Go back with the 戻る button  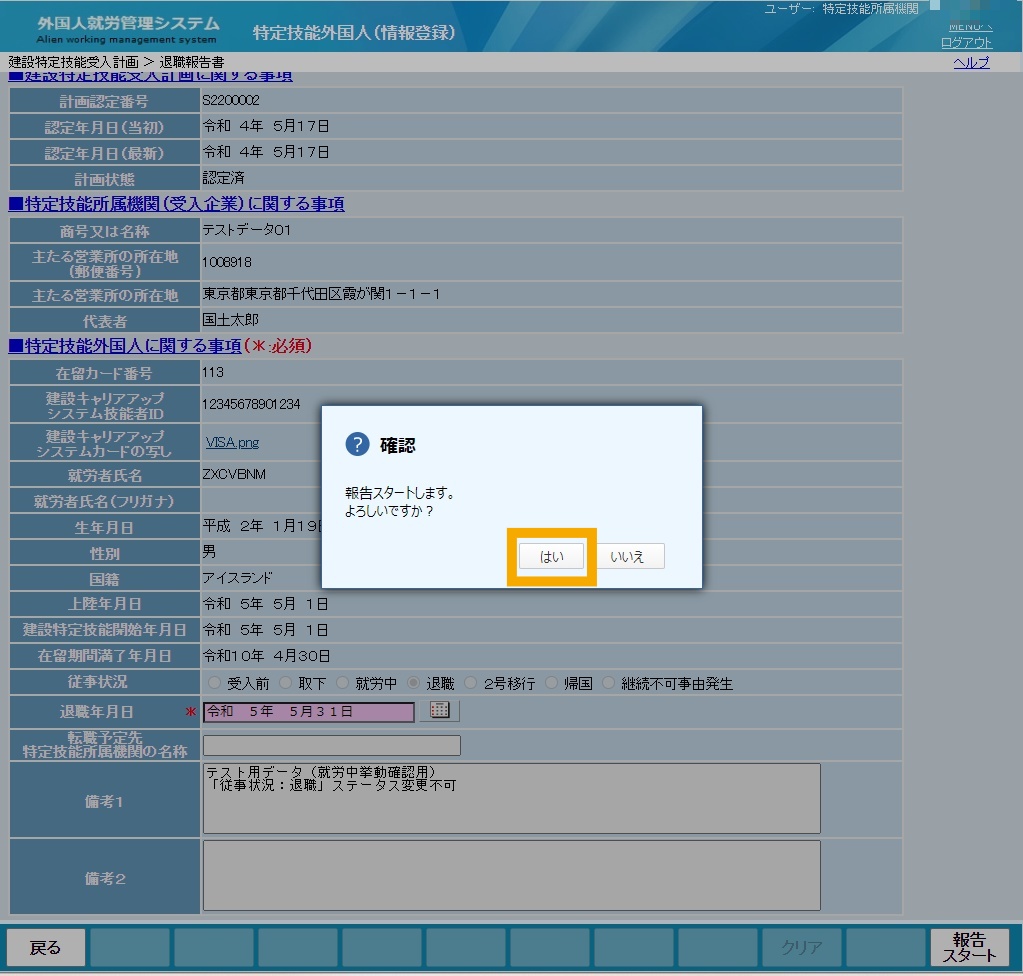46,947
